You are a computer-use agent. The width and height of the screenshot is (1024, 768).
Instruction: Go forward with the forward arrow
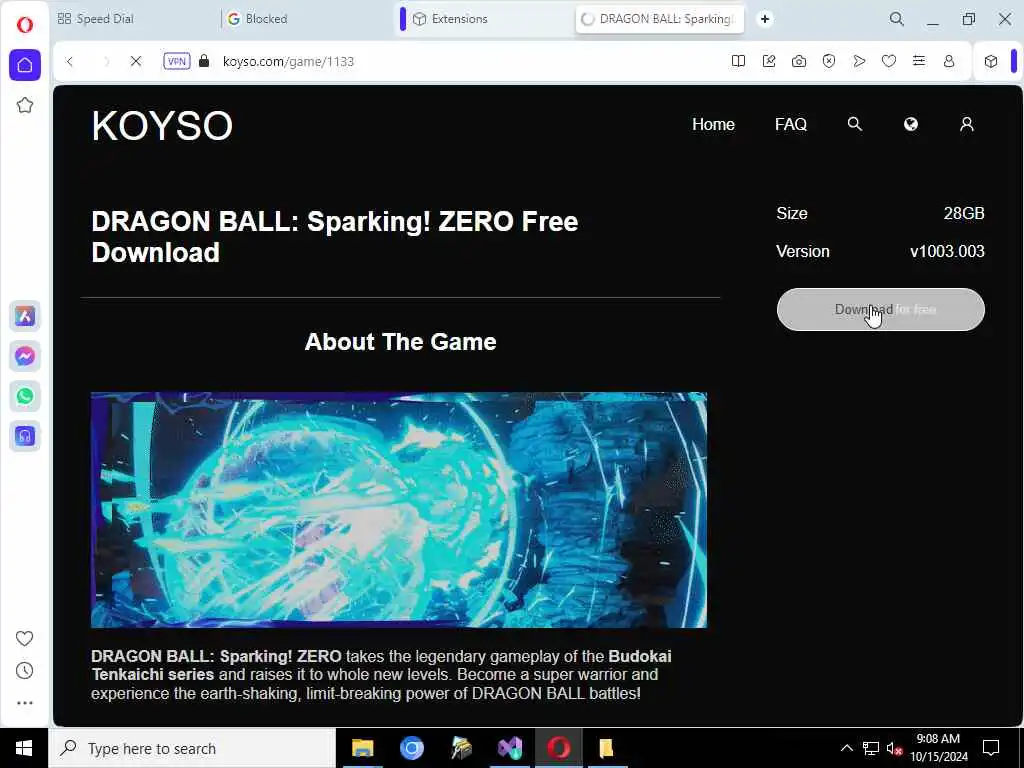click(x=106, y=61)
